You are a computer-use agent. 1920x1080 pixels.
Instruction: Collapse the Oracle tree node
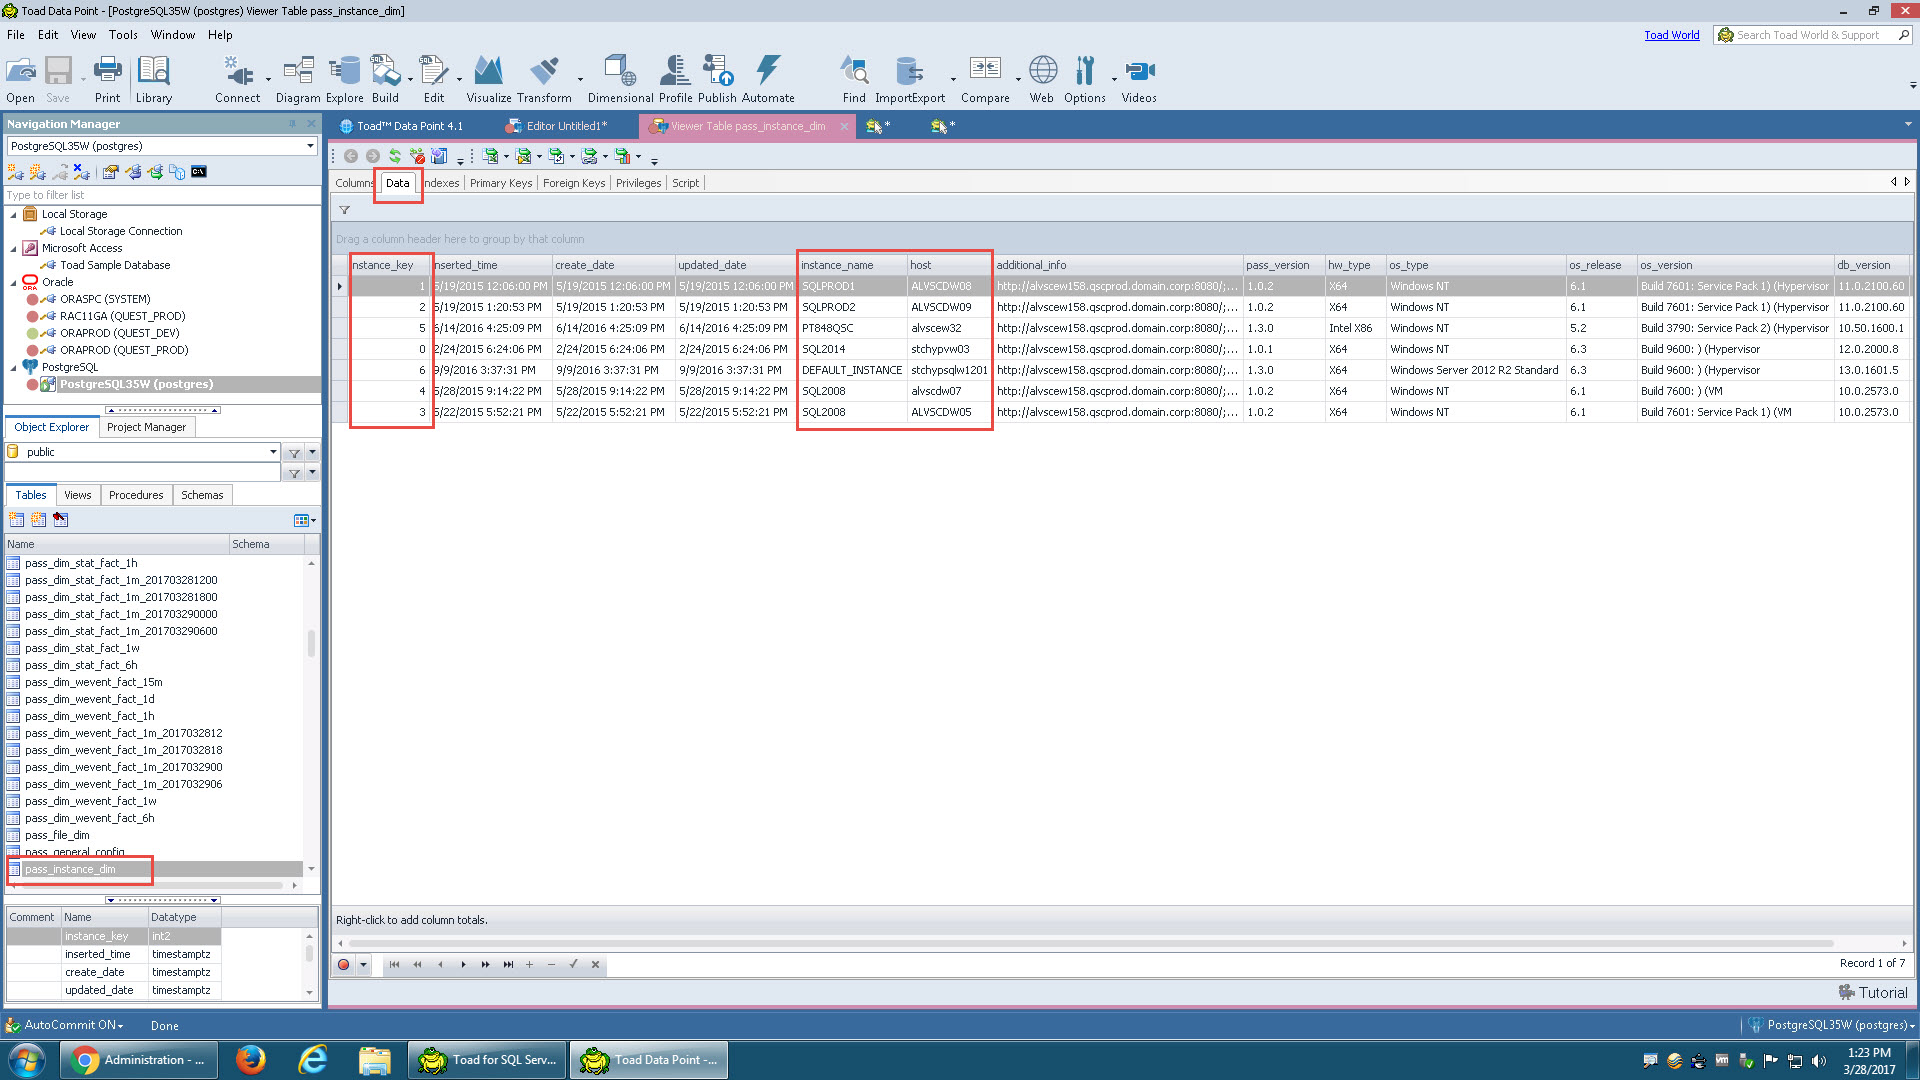tap(14, 283)
